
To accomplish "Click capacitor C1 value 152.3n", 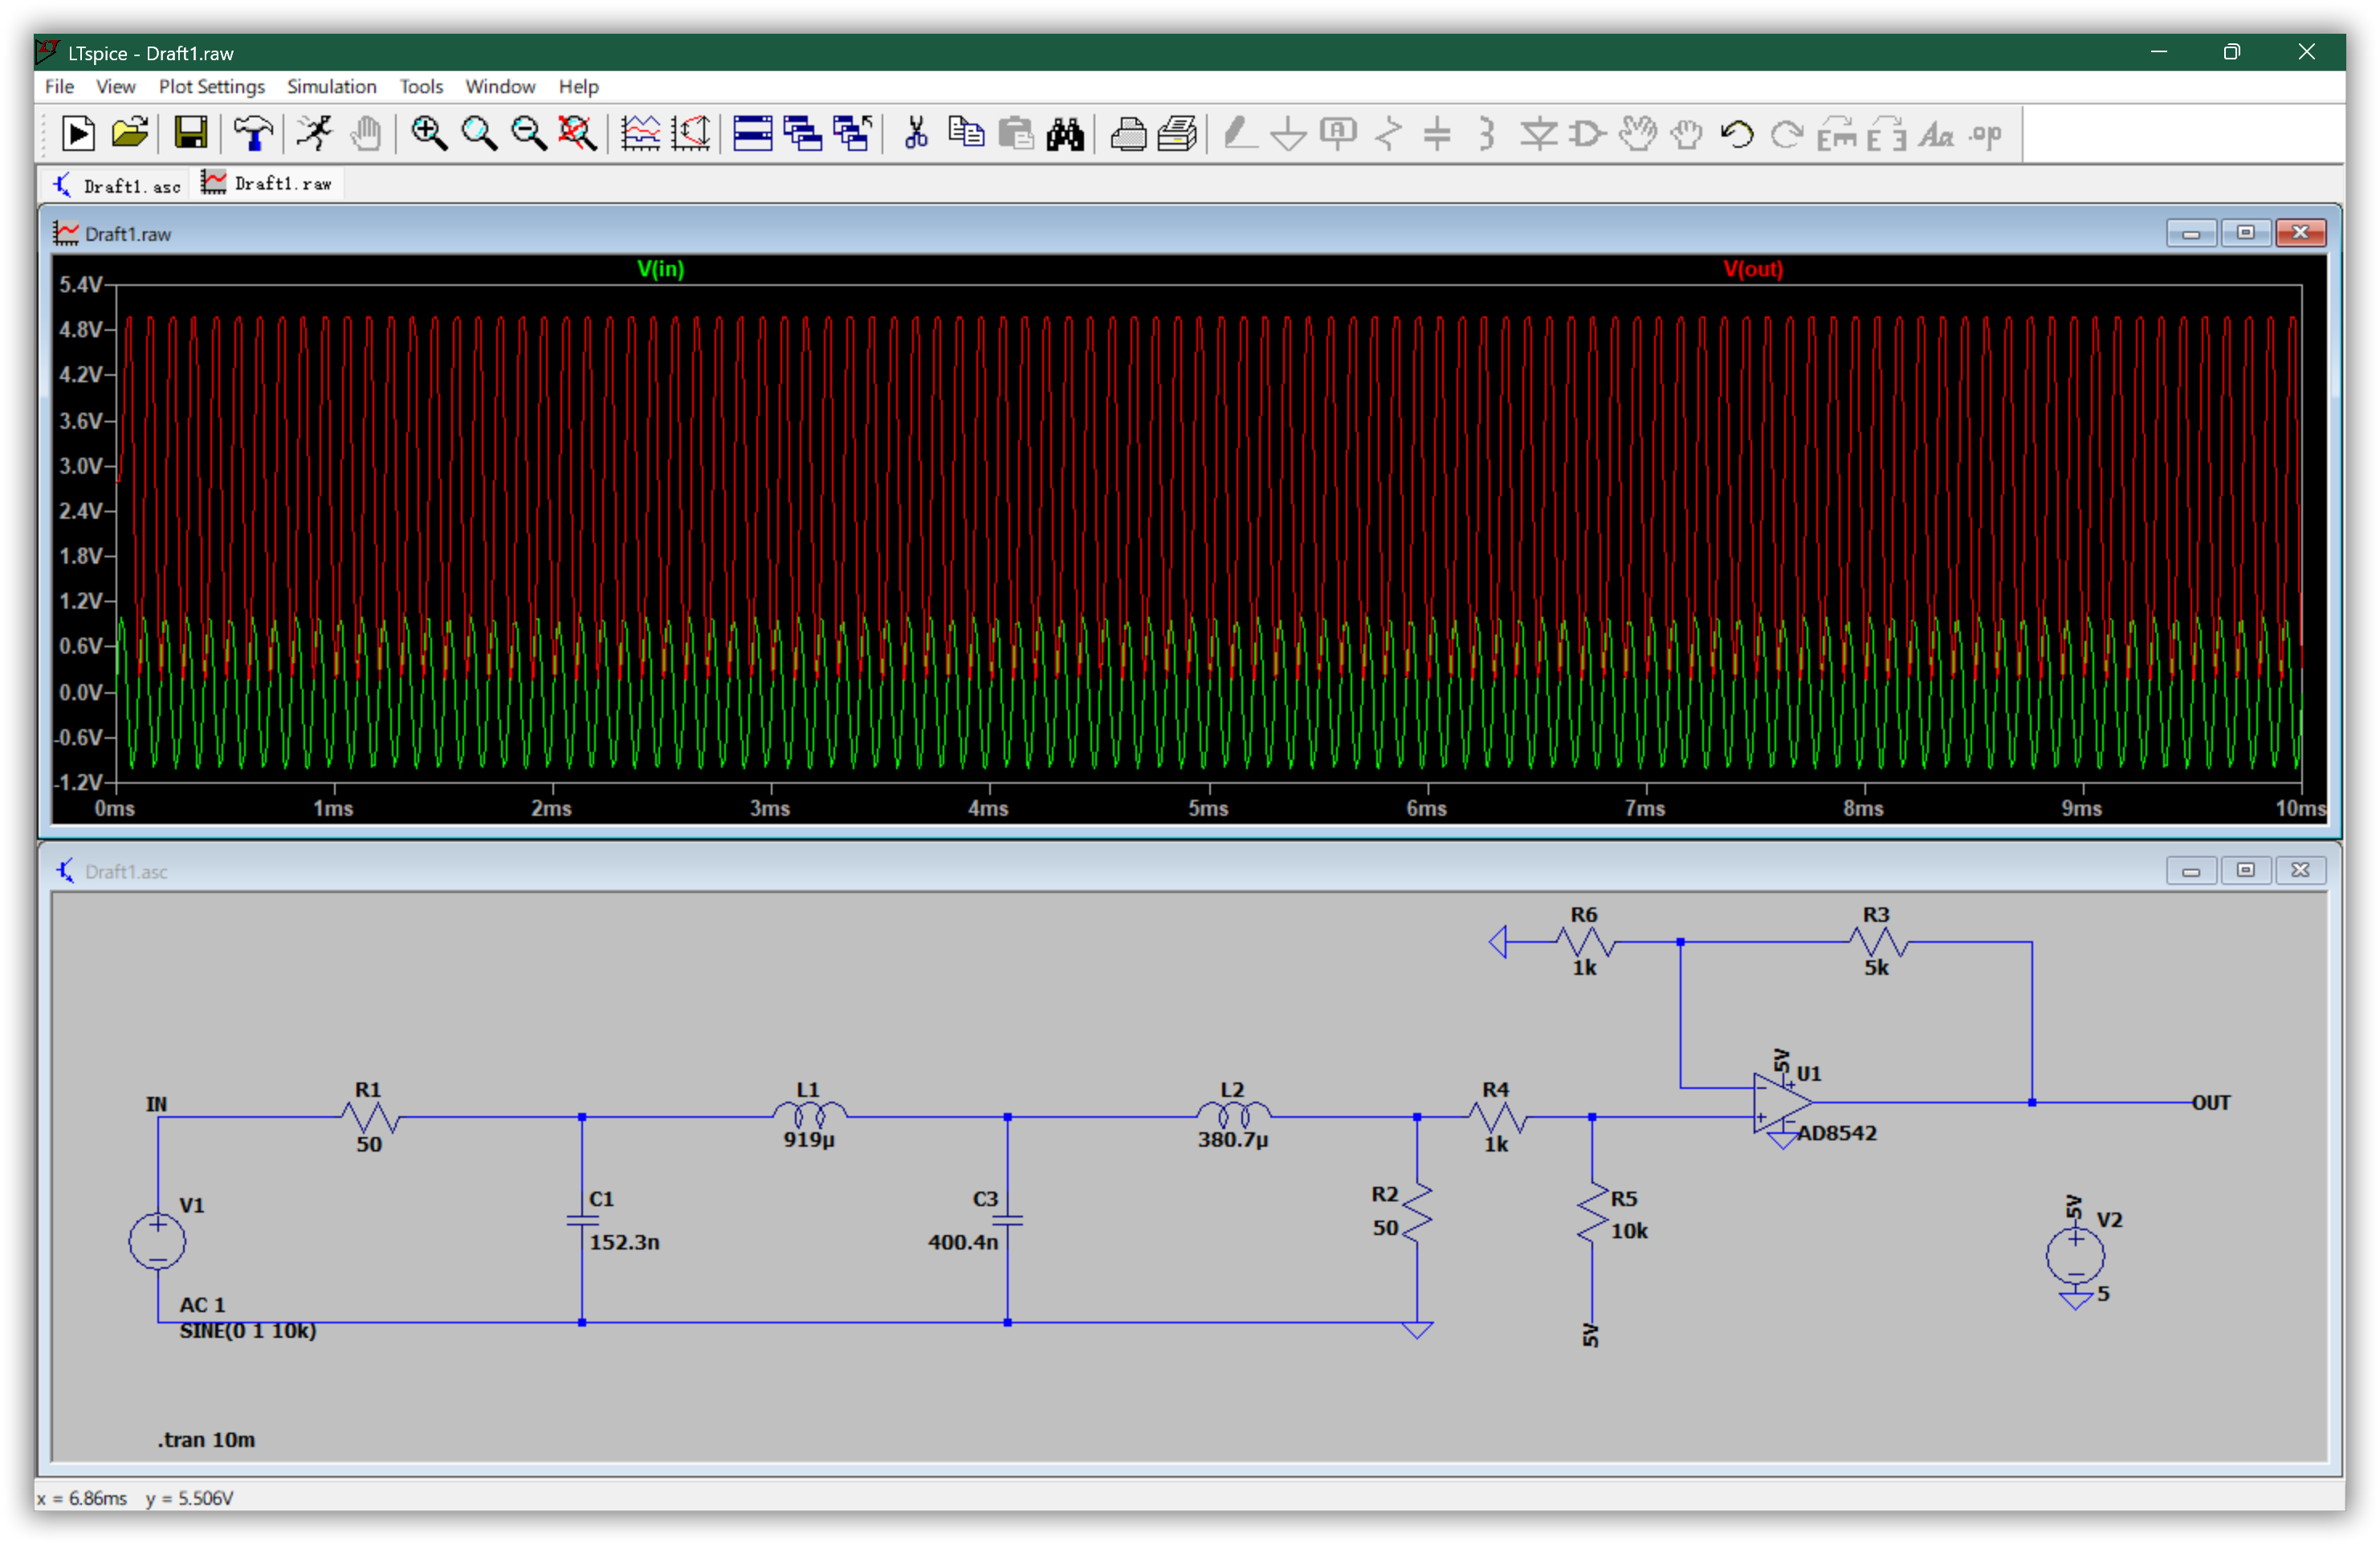I will [624, 1241].
